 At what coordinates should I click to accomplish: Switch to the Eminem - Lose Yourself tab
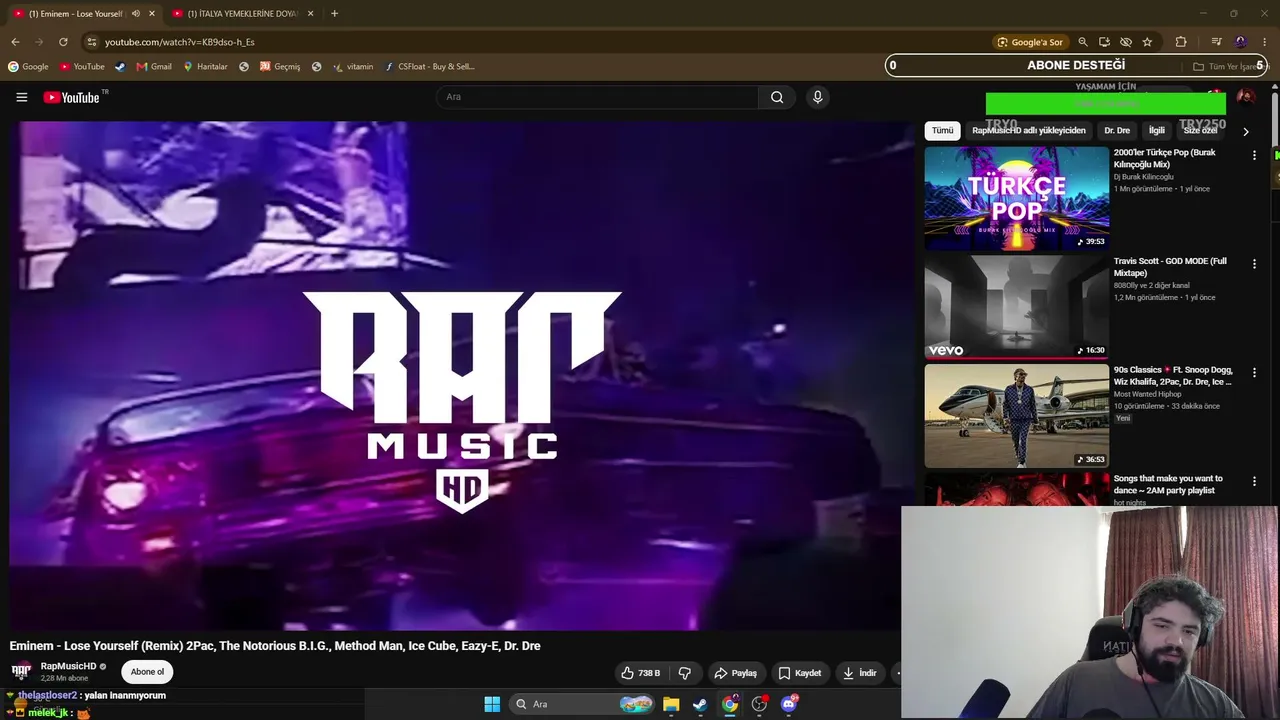75,14
